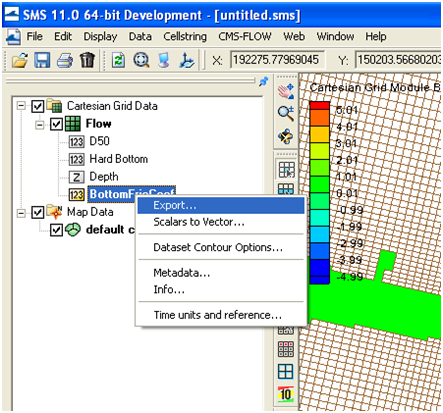Select the Cartesian Grid Data label
443x413 pixels.
tap(112, 106)
